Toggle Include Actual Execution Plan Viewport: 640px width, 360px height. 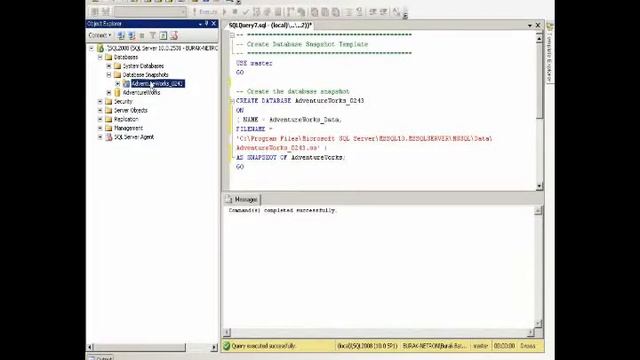point(290,12)
